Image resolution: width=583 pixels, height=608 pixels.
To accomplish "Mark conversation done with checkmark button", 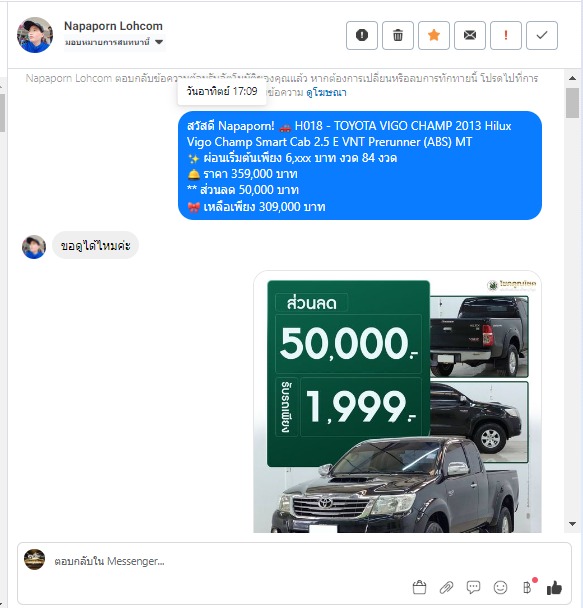I will (x=542, y=35).
